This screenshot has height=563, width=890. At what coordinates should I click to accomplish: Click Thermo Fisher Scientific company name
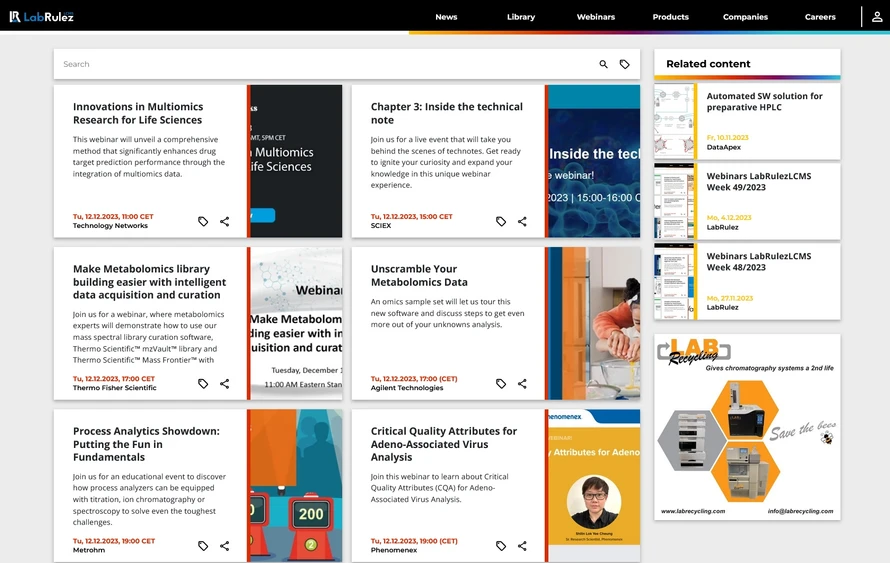pyautogui.click(x=115, y=388)
